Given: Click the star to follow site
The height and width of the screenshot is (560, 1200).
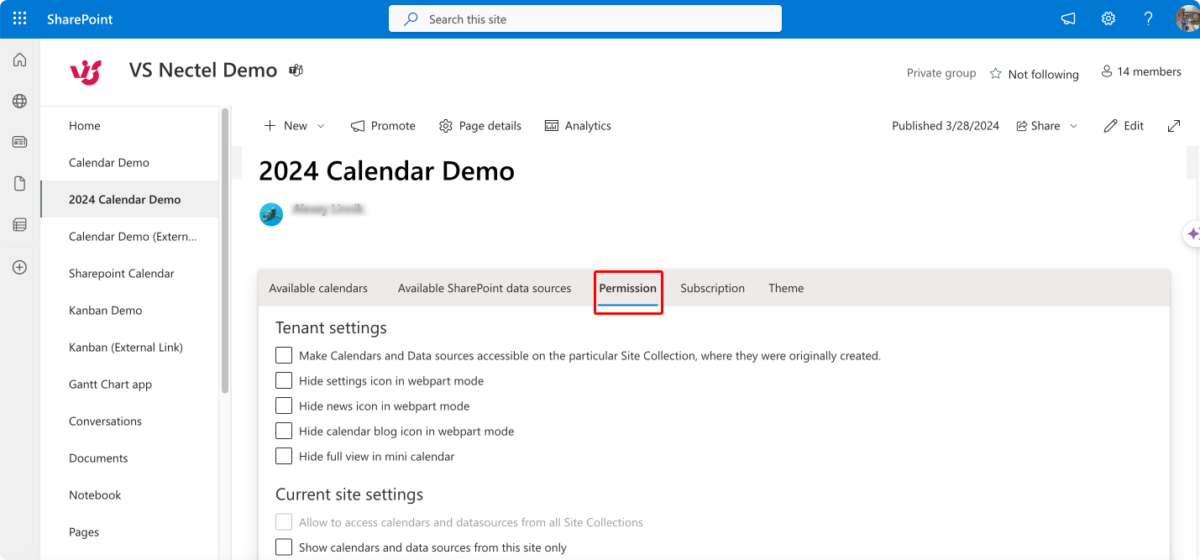Looking at the screenshot, I should coord(995,74).
